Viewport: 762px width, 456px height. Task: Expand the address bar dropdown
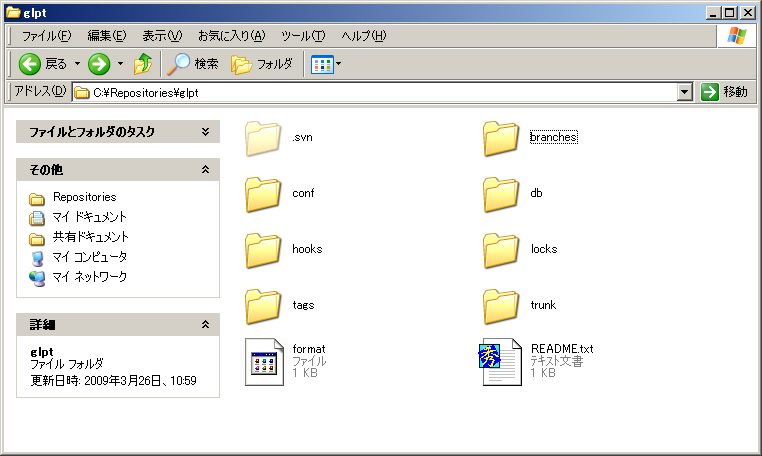click(x=684, y=92)
